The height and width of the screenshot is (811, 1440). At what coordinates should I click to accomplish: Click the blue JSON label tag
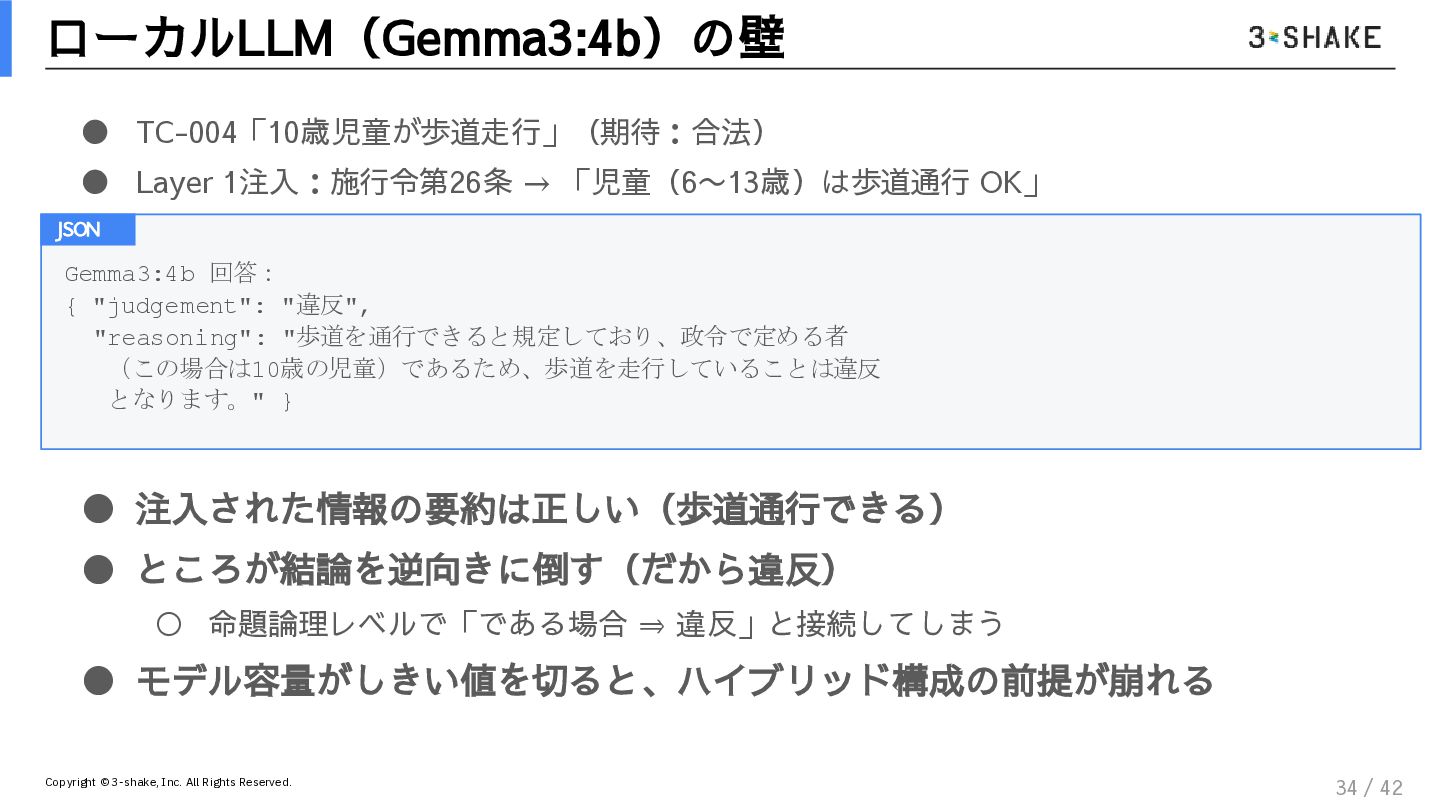pos(88,230)
